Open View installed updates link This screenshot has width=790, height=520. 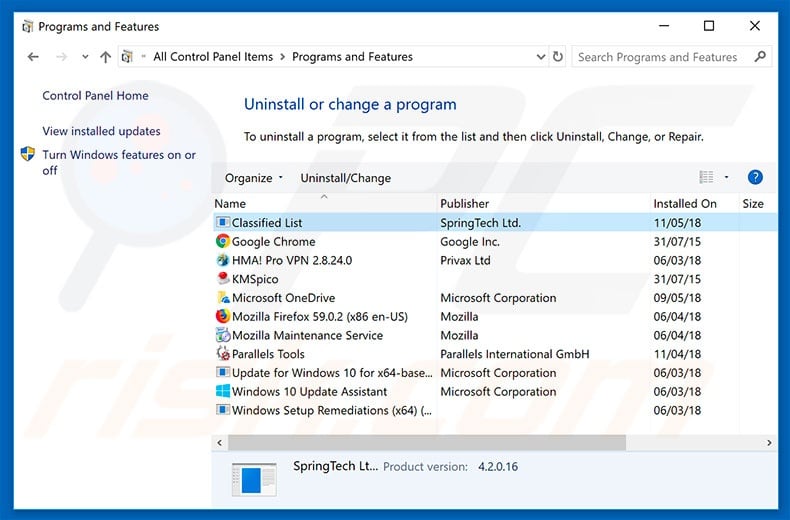(x=101, y=131)
